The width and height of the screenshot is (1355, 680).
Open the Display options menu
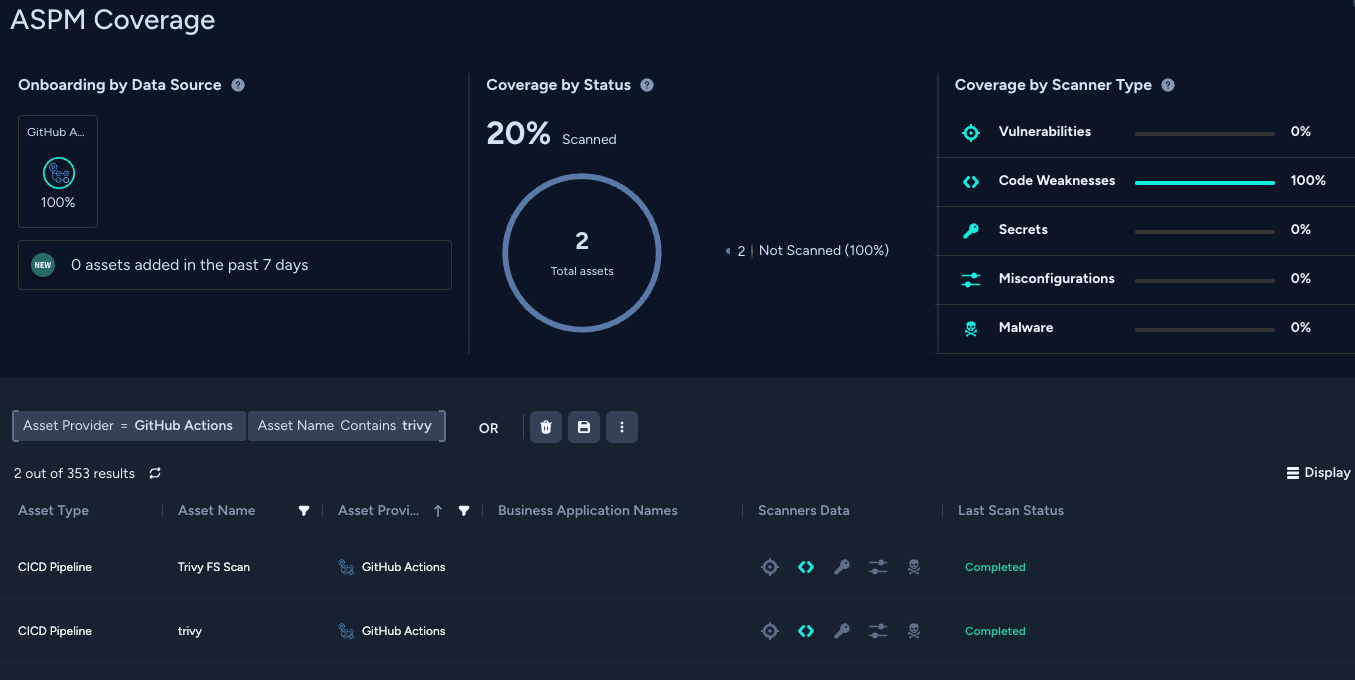point(1317,472)
